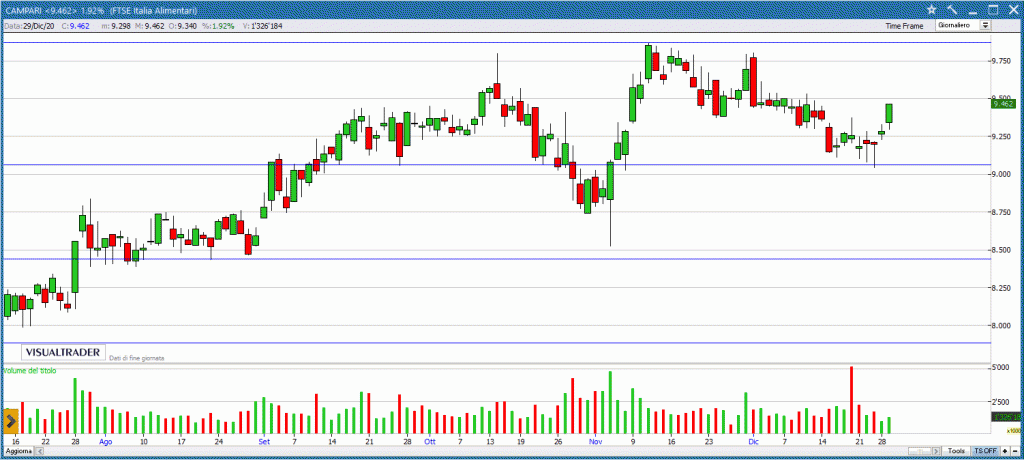Click the Time Frame label
The width and height of the screenshot is (1024, 460).
click(904, 26)
